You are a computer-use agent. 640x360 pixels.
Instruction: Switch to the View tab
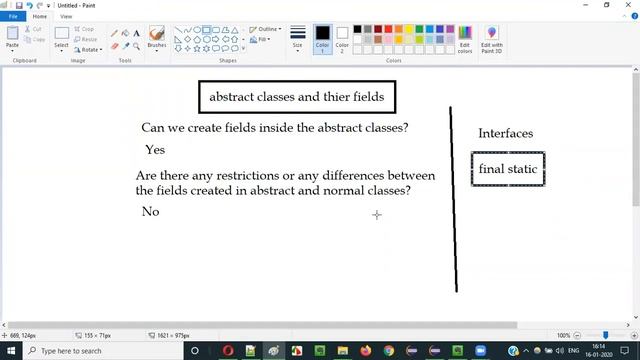click(x=66, y=16)
